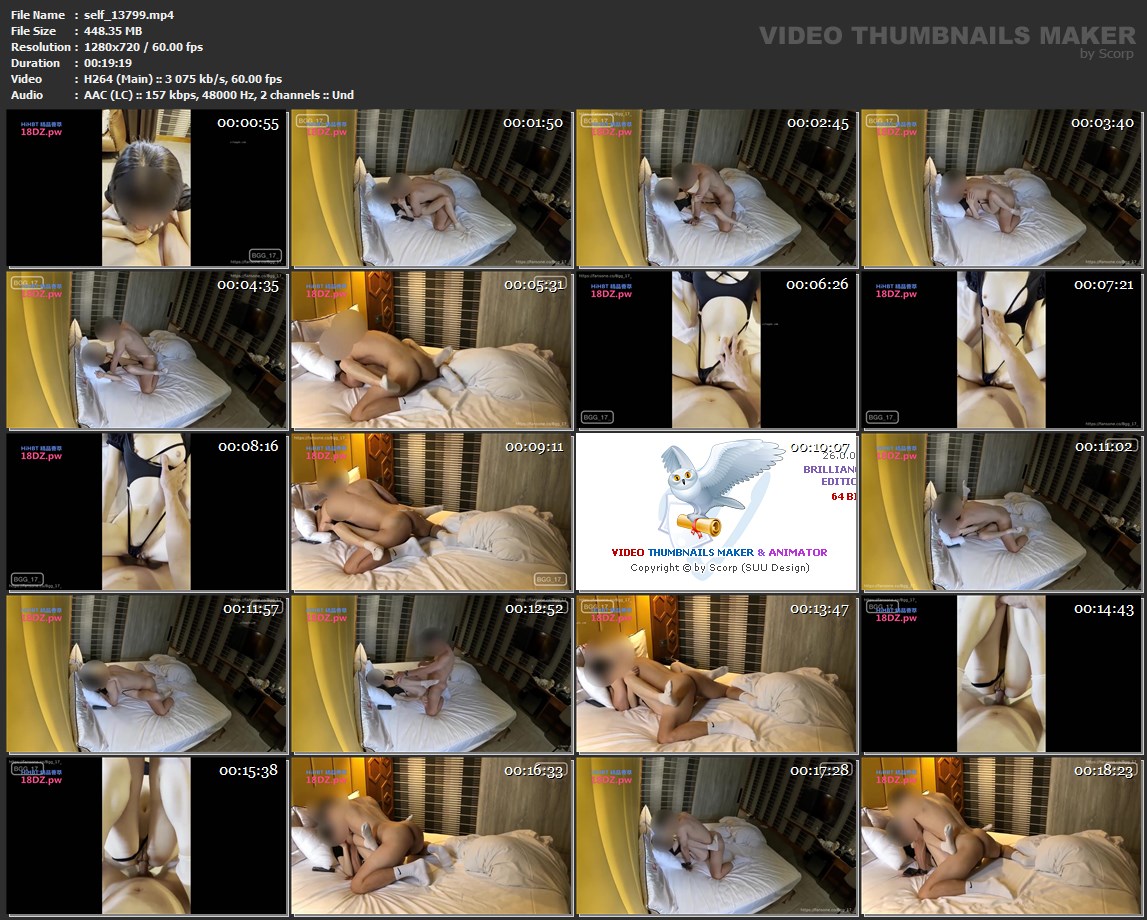Click the Resolution 1280x720 / 60.00 fps text
The image size is (1147, 920).
[143, 47]
